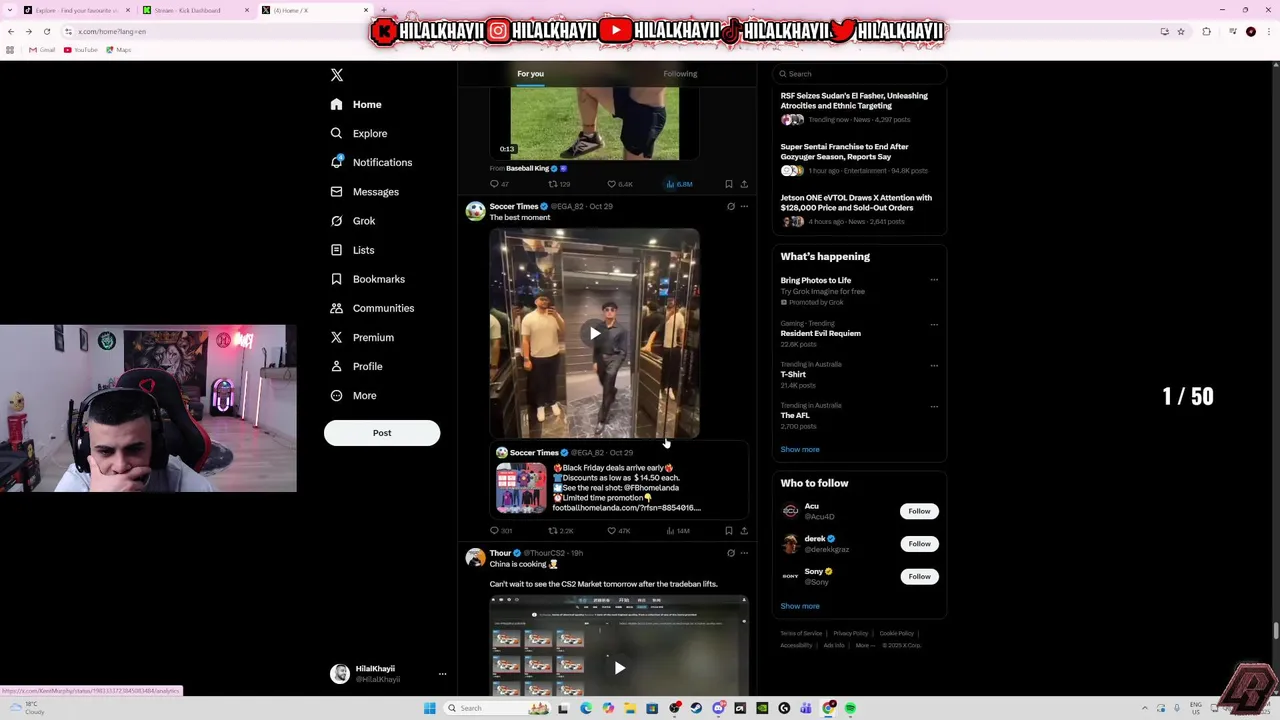The height and width of the screenshot is (720, 1280).
Task: Switch to the For you tab
Action: (530, 74)
